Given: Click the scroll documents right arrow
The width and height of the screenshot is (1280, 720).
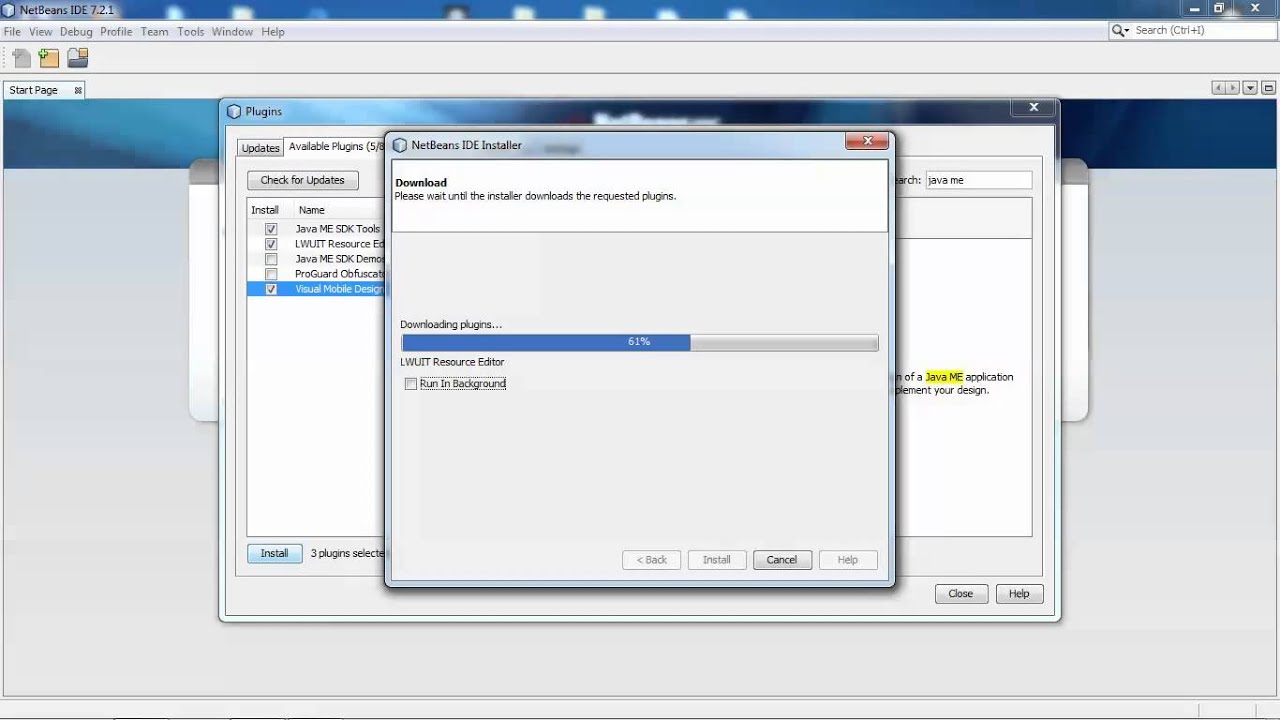Looking at the screenshot, I should pyautogui.click(x=1233, y=88).
